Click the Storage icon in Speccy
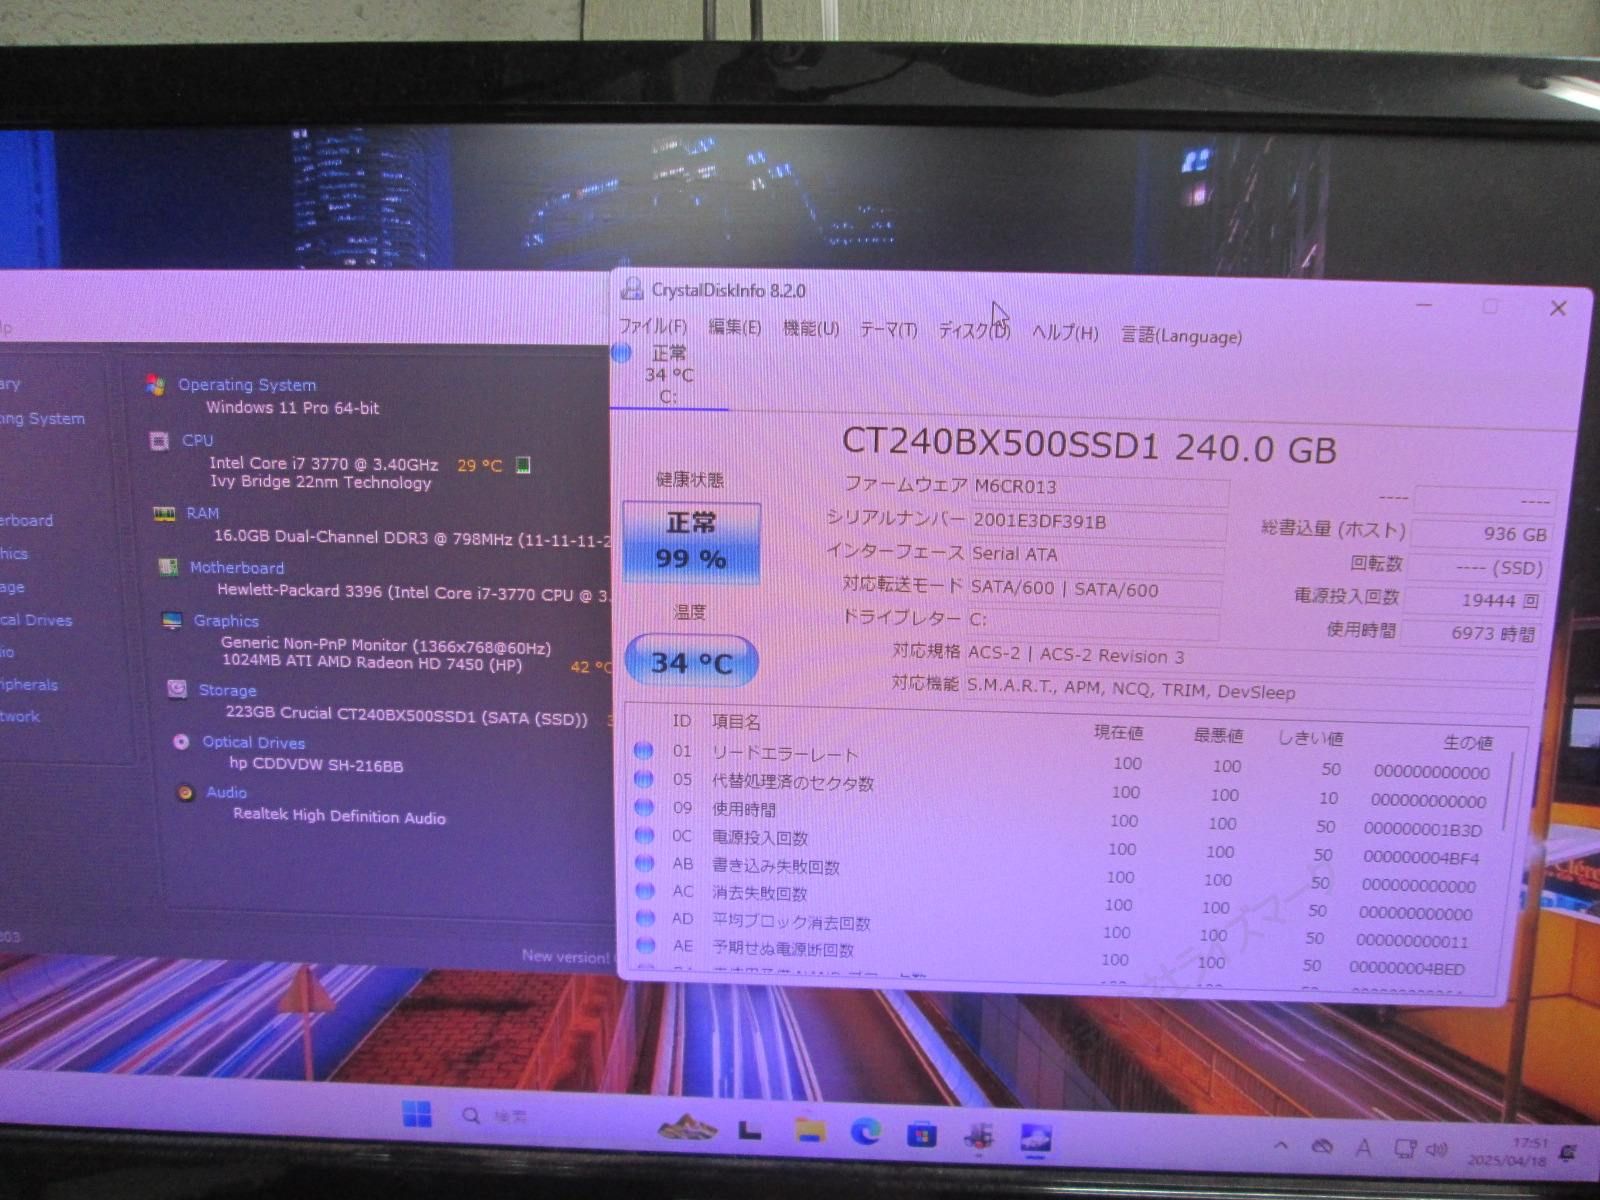1600x1200 pixels. 177,689
